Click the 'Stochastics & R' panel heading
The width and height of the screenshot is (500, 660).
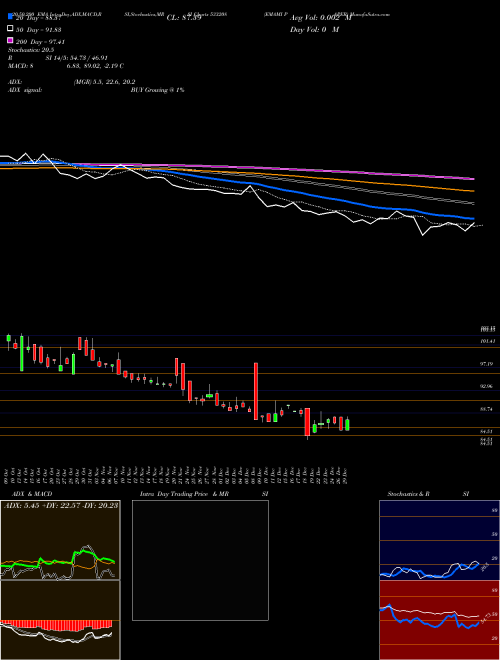tap(408, 494)
